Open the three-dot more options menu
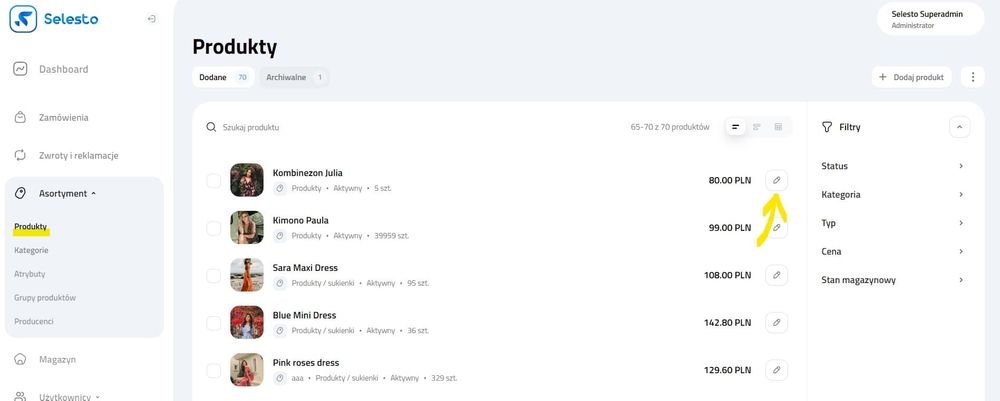 pos(973,77)
